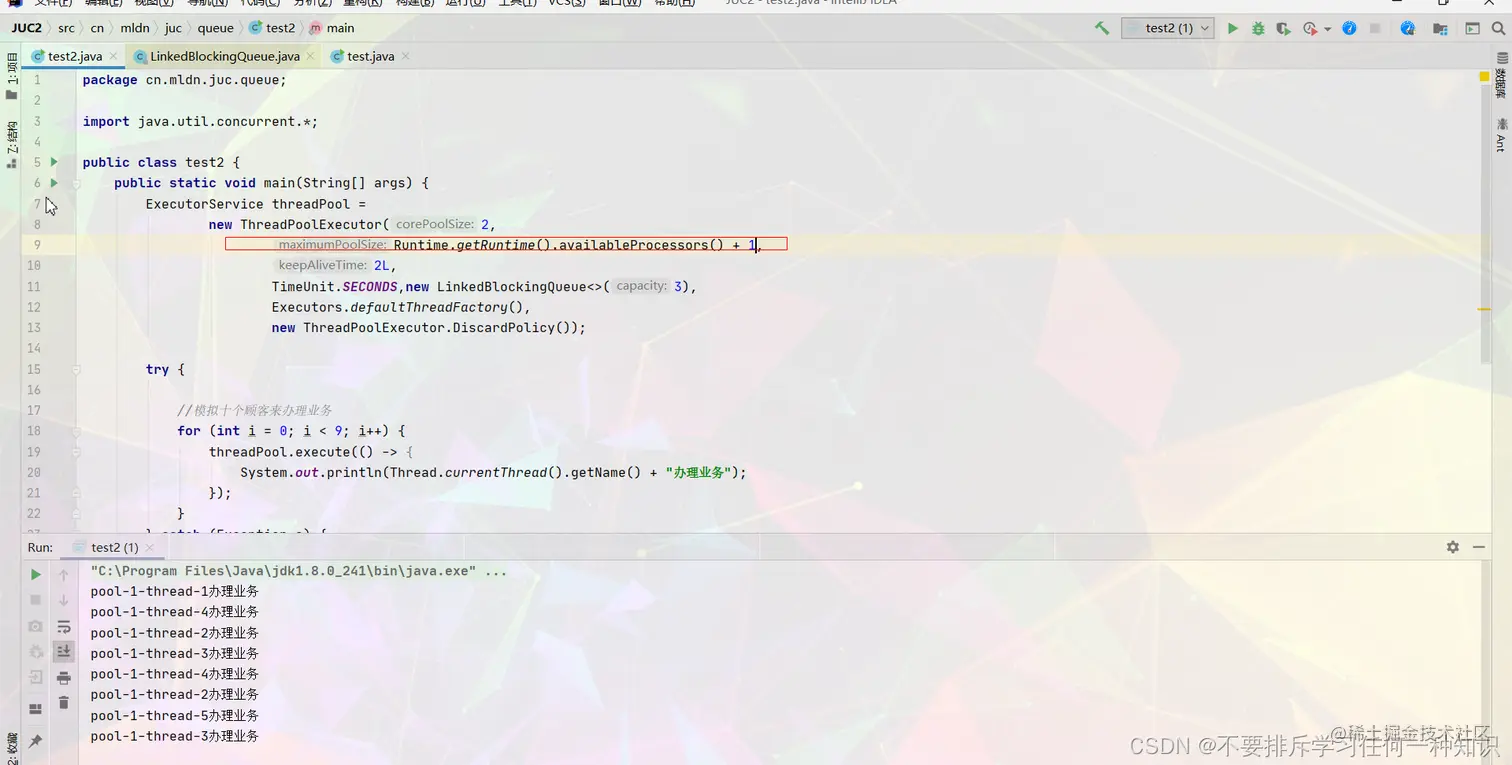Click the green hammer Build Project icon
The width and height of the screenshot is (1512, 765).
1102,28
